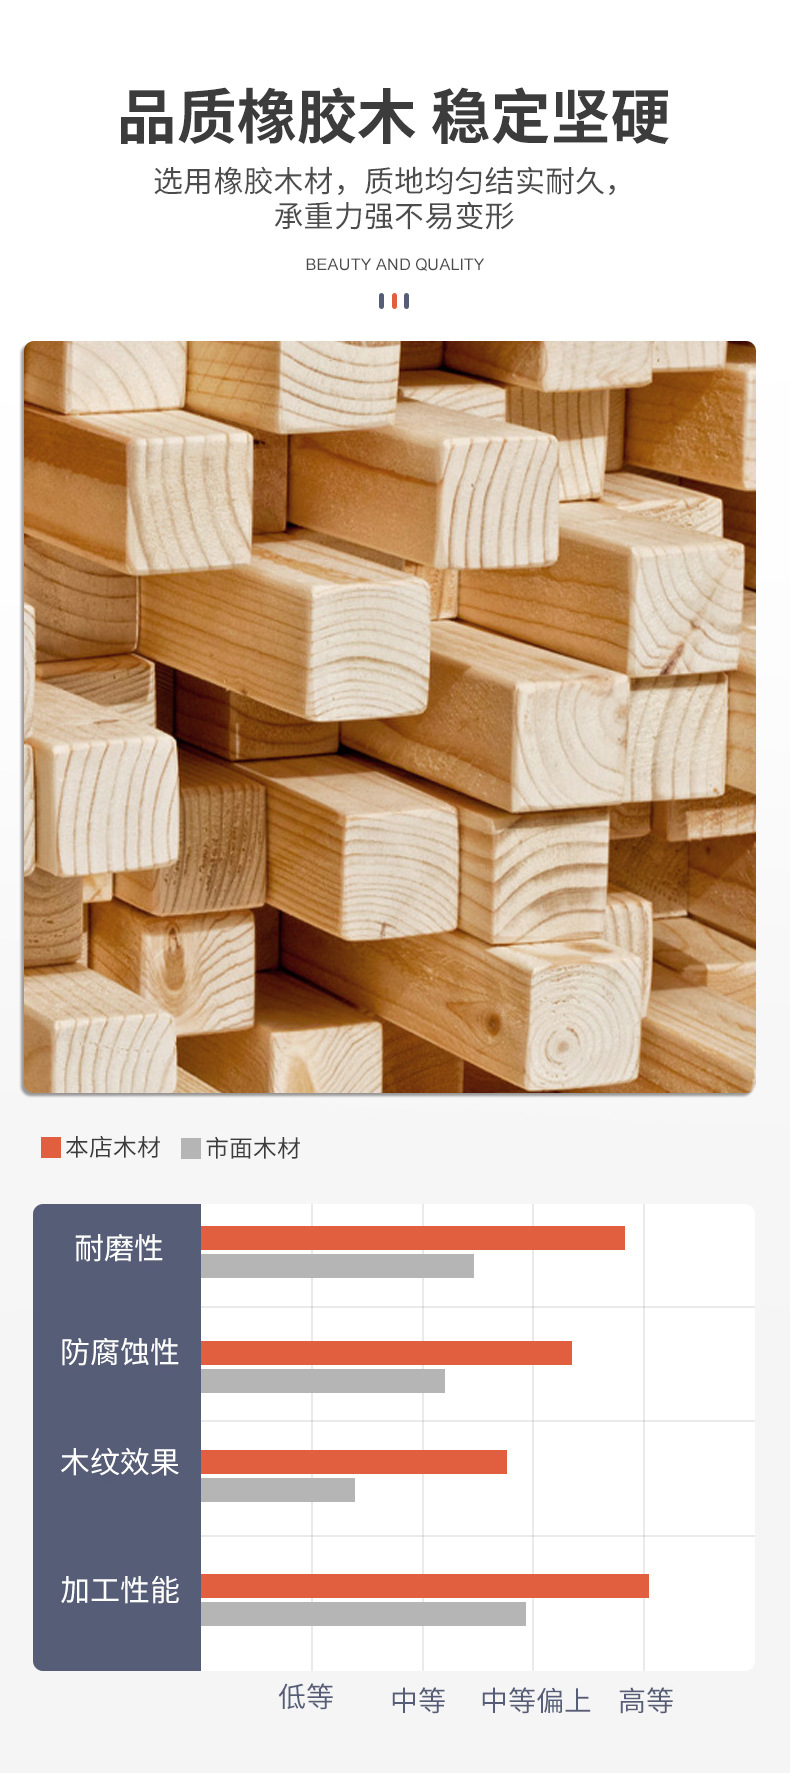This screenshot has width=790, height=1788.
Task: Click the 中等偏上 axis label
Action: (536, 1700)
